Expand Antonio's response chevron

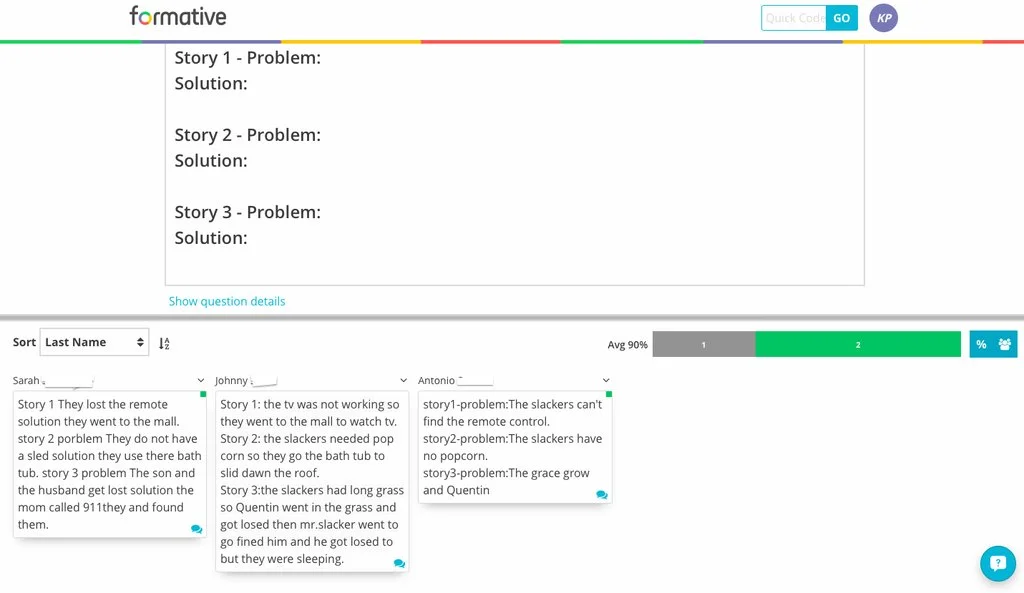tap(605, 380)
